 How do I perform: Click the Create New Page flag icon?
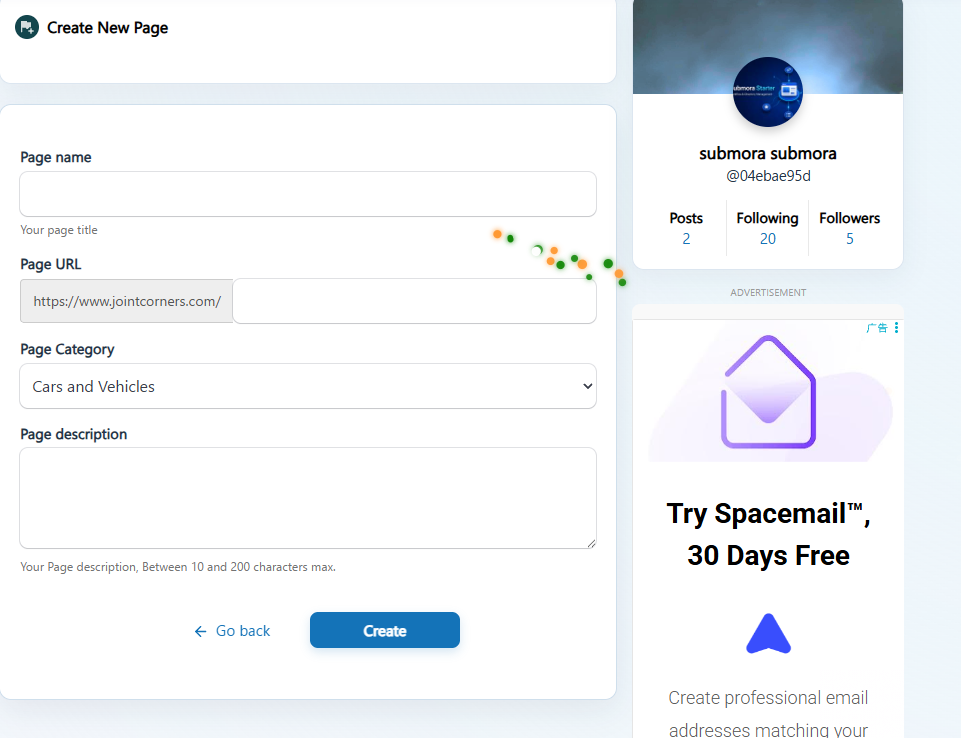(27, 27)
